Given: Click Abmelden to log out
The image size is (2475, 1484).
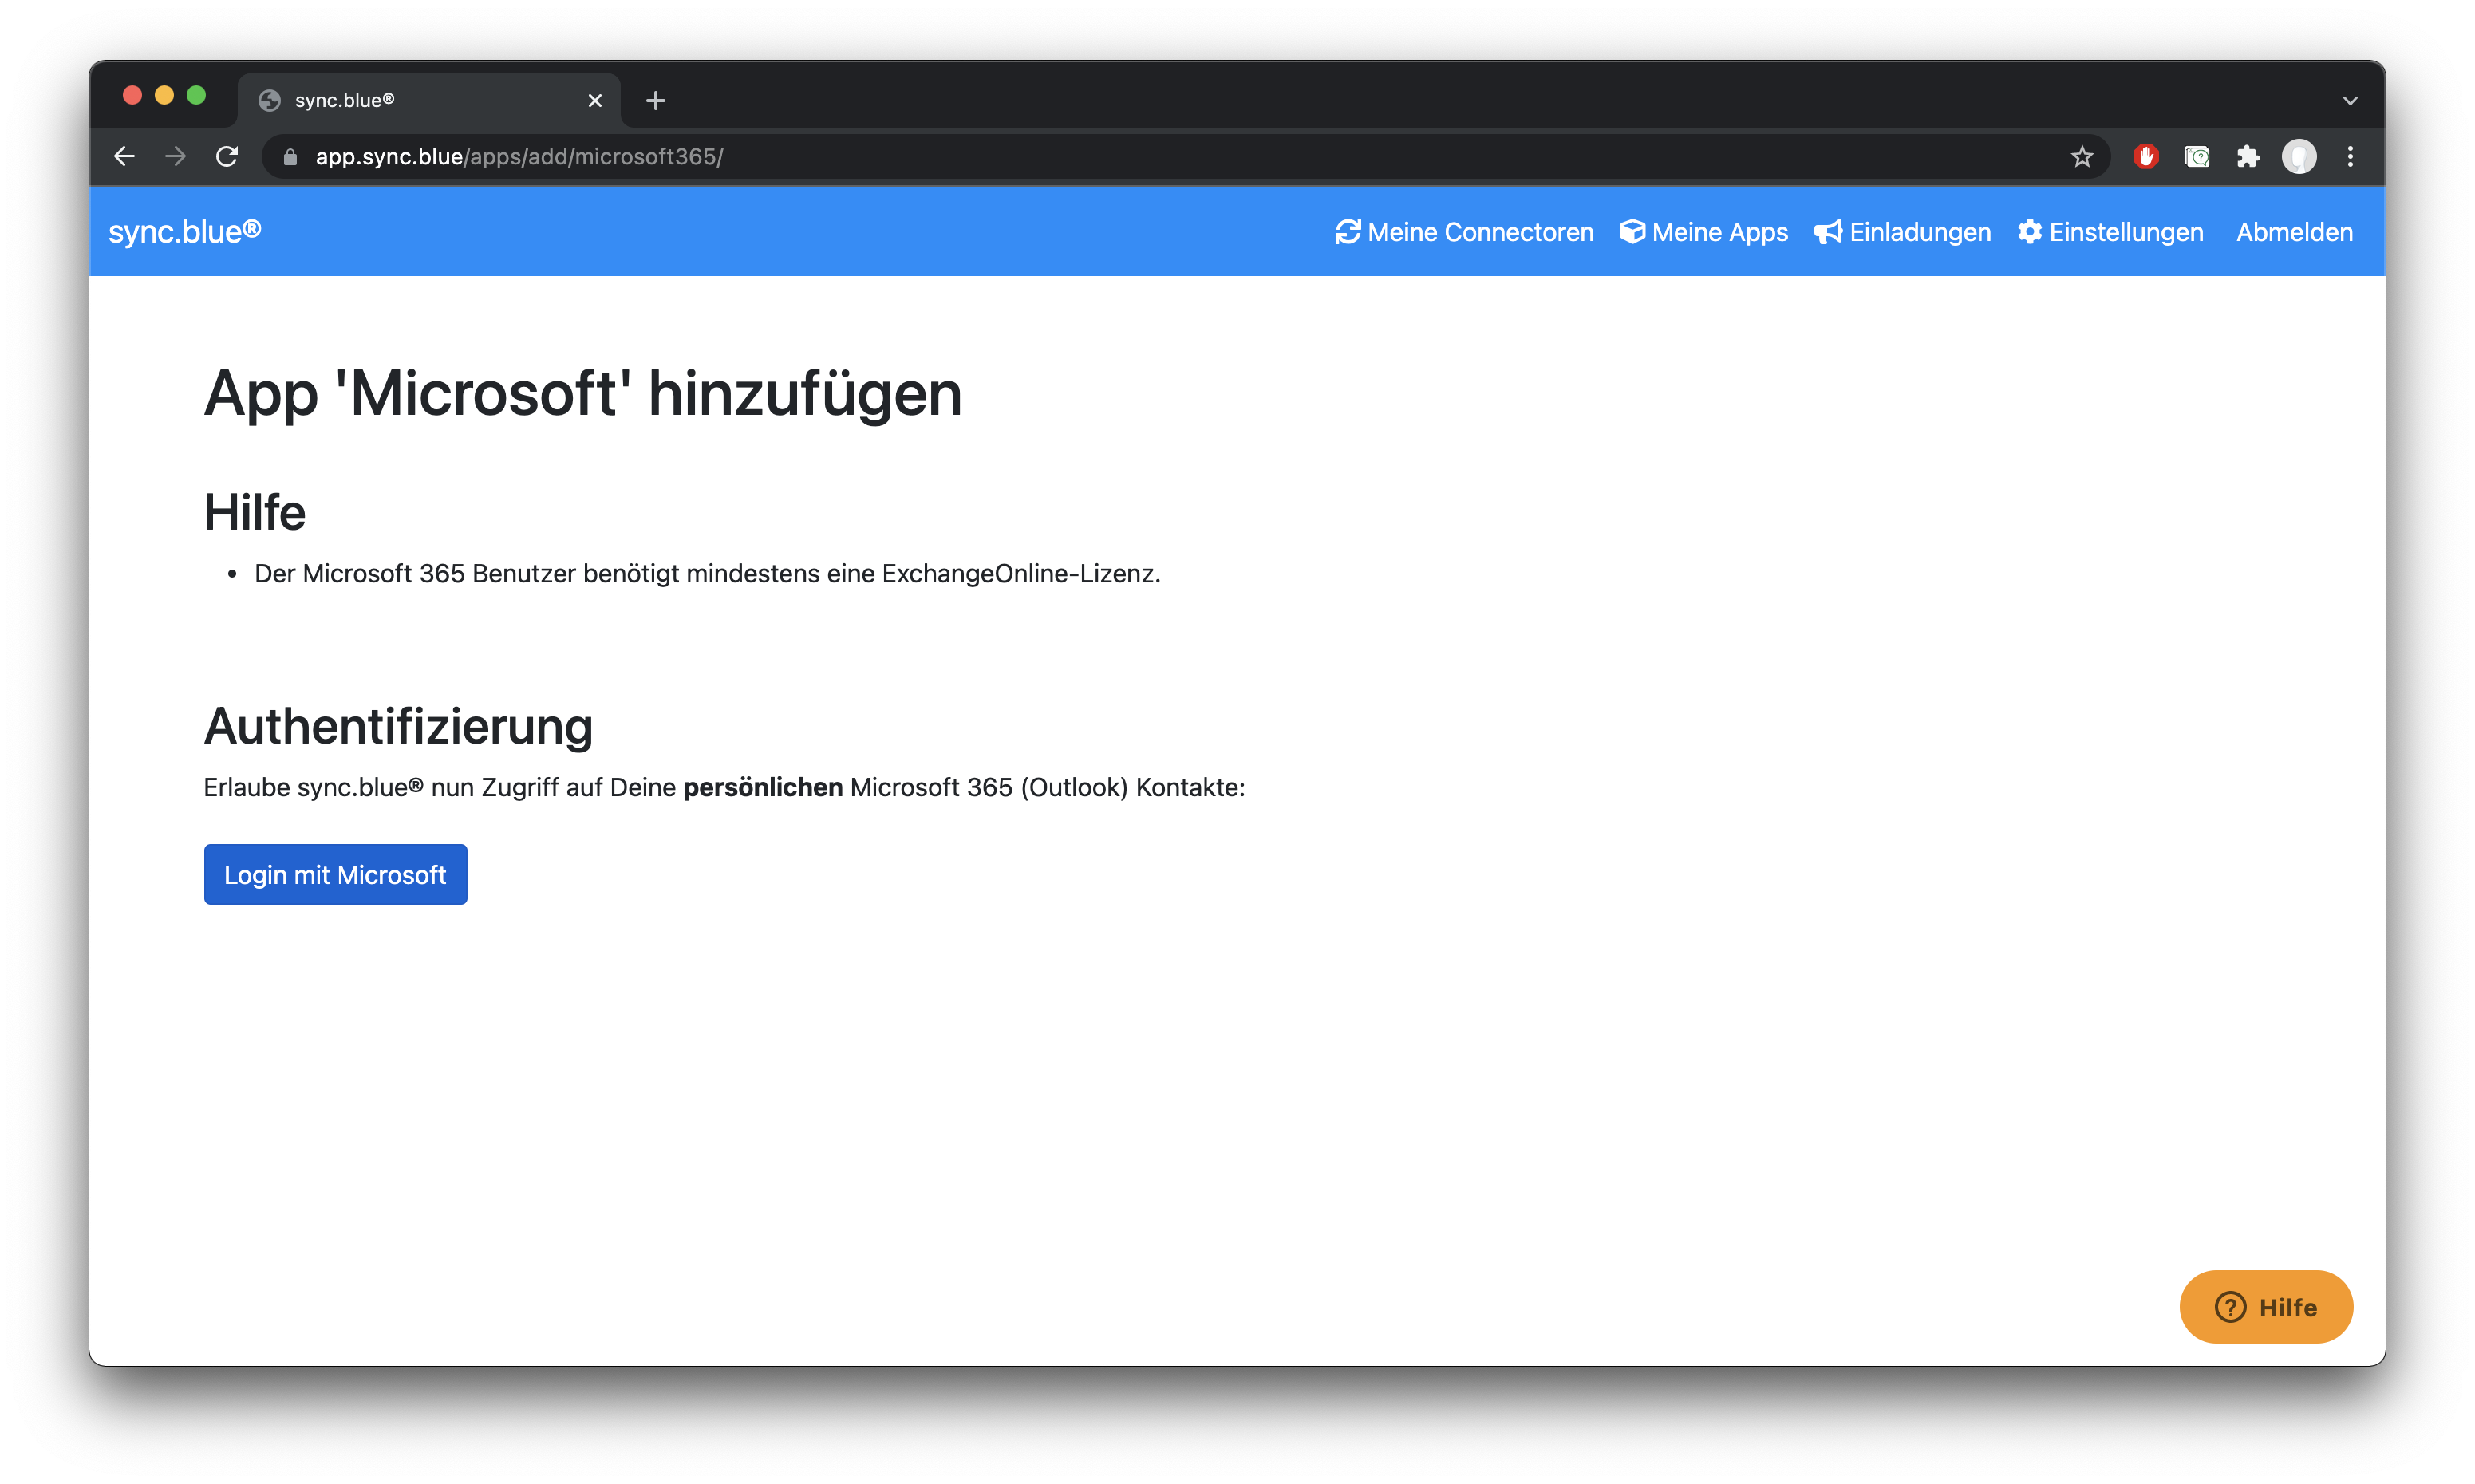Looking at the screenshot, I should click(x=2294, y=232).
